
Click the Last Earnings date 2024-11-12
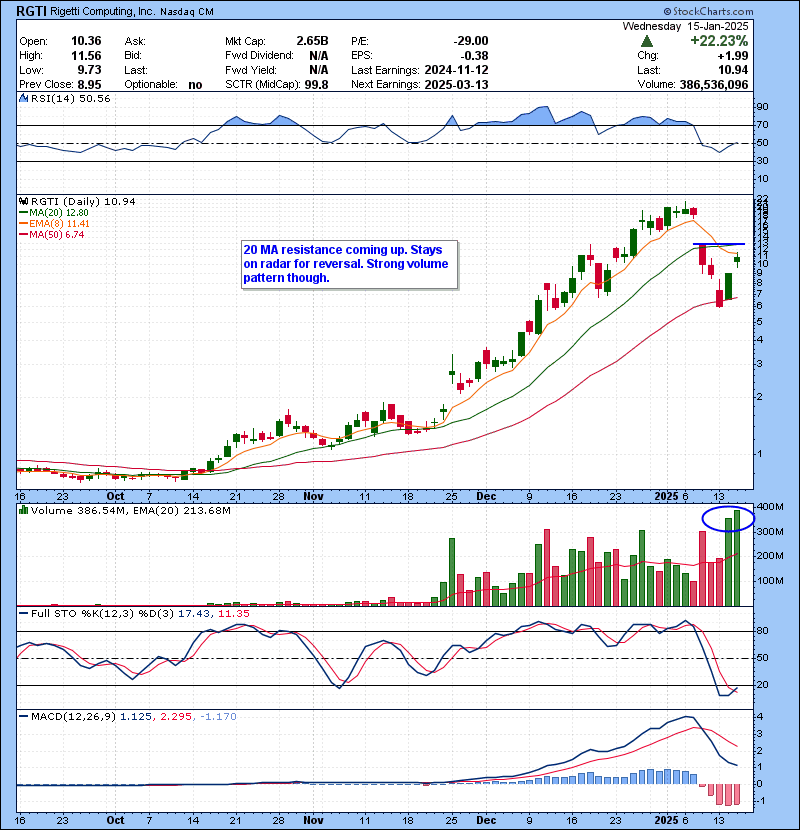tap(456, 70)
